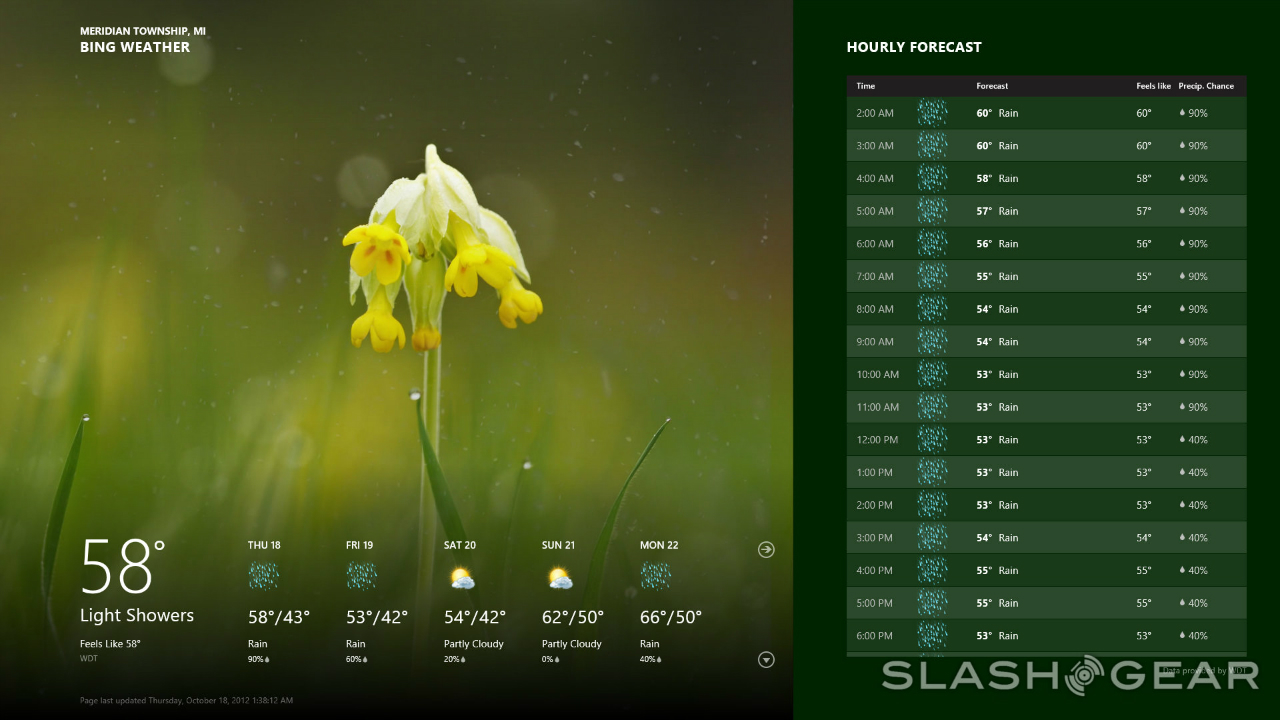Select the 57° Rain forecast at 5:00 AM
1280x720 pixels.
pos(998,211)
